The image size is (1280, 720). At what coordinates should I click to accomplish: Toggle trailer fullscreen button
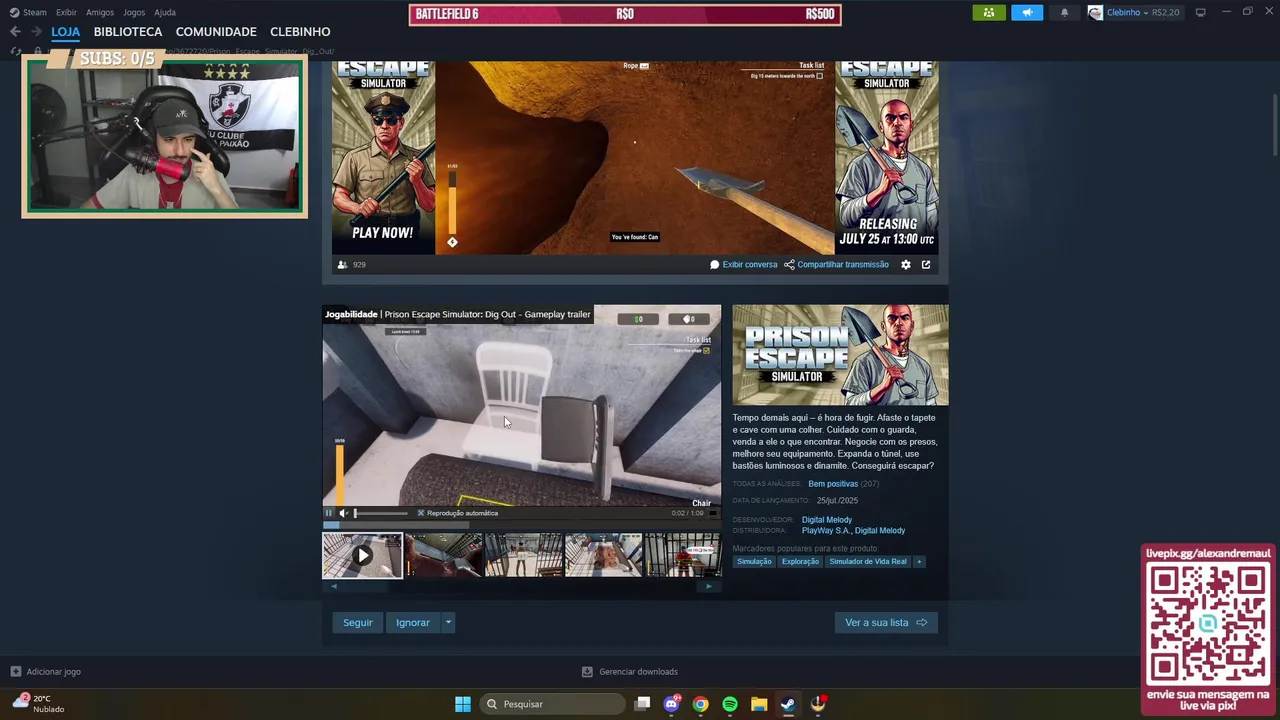[713, 513]
